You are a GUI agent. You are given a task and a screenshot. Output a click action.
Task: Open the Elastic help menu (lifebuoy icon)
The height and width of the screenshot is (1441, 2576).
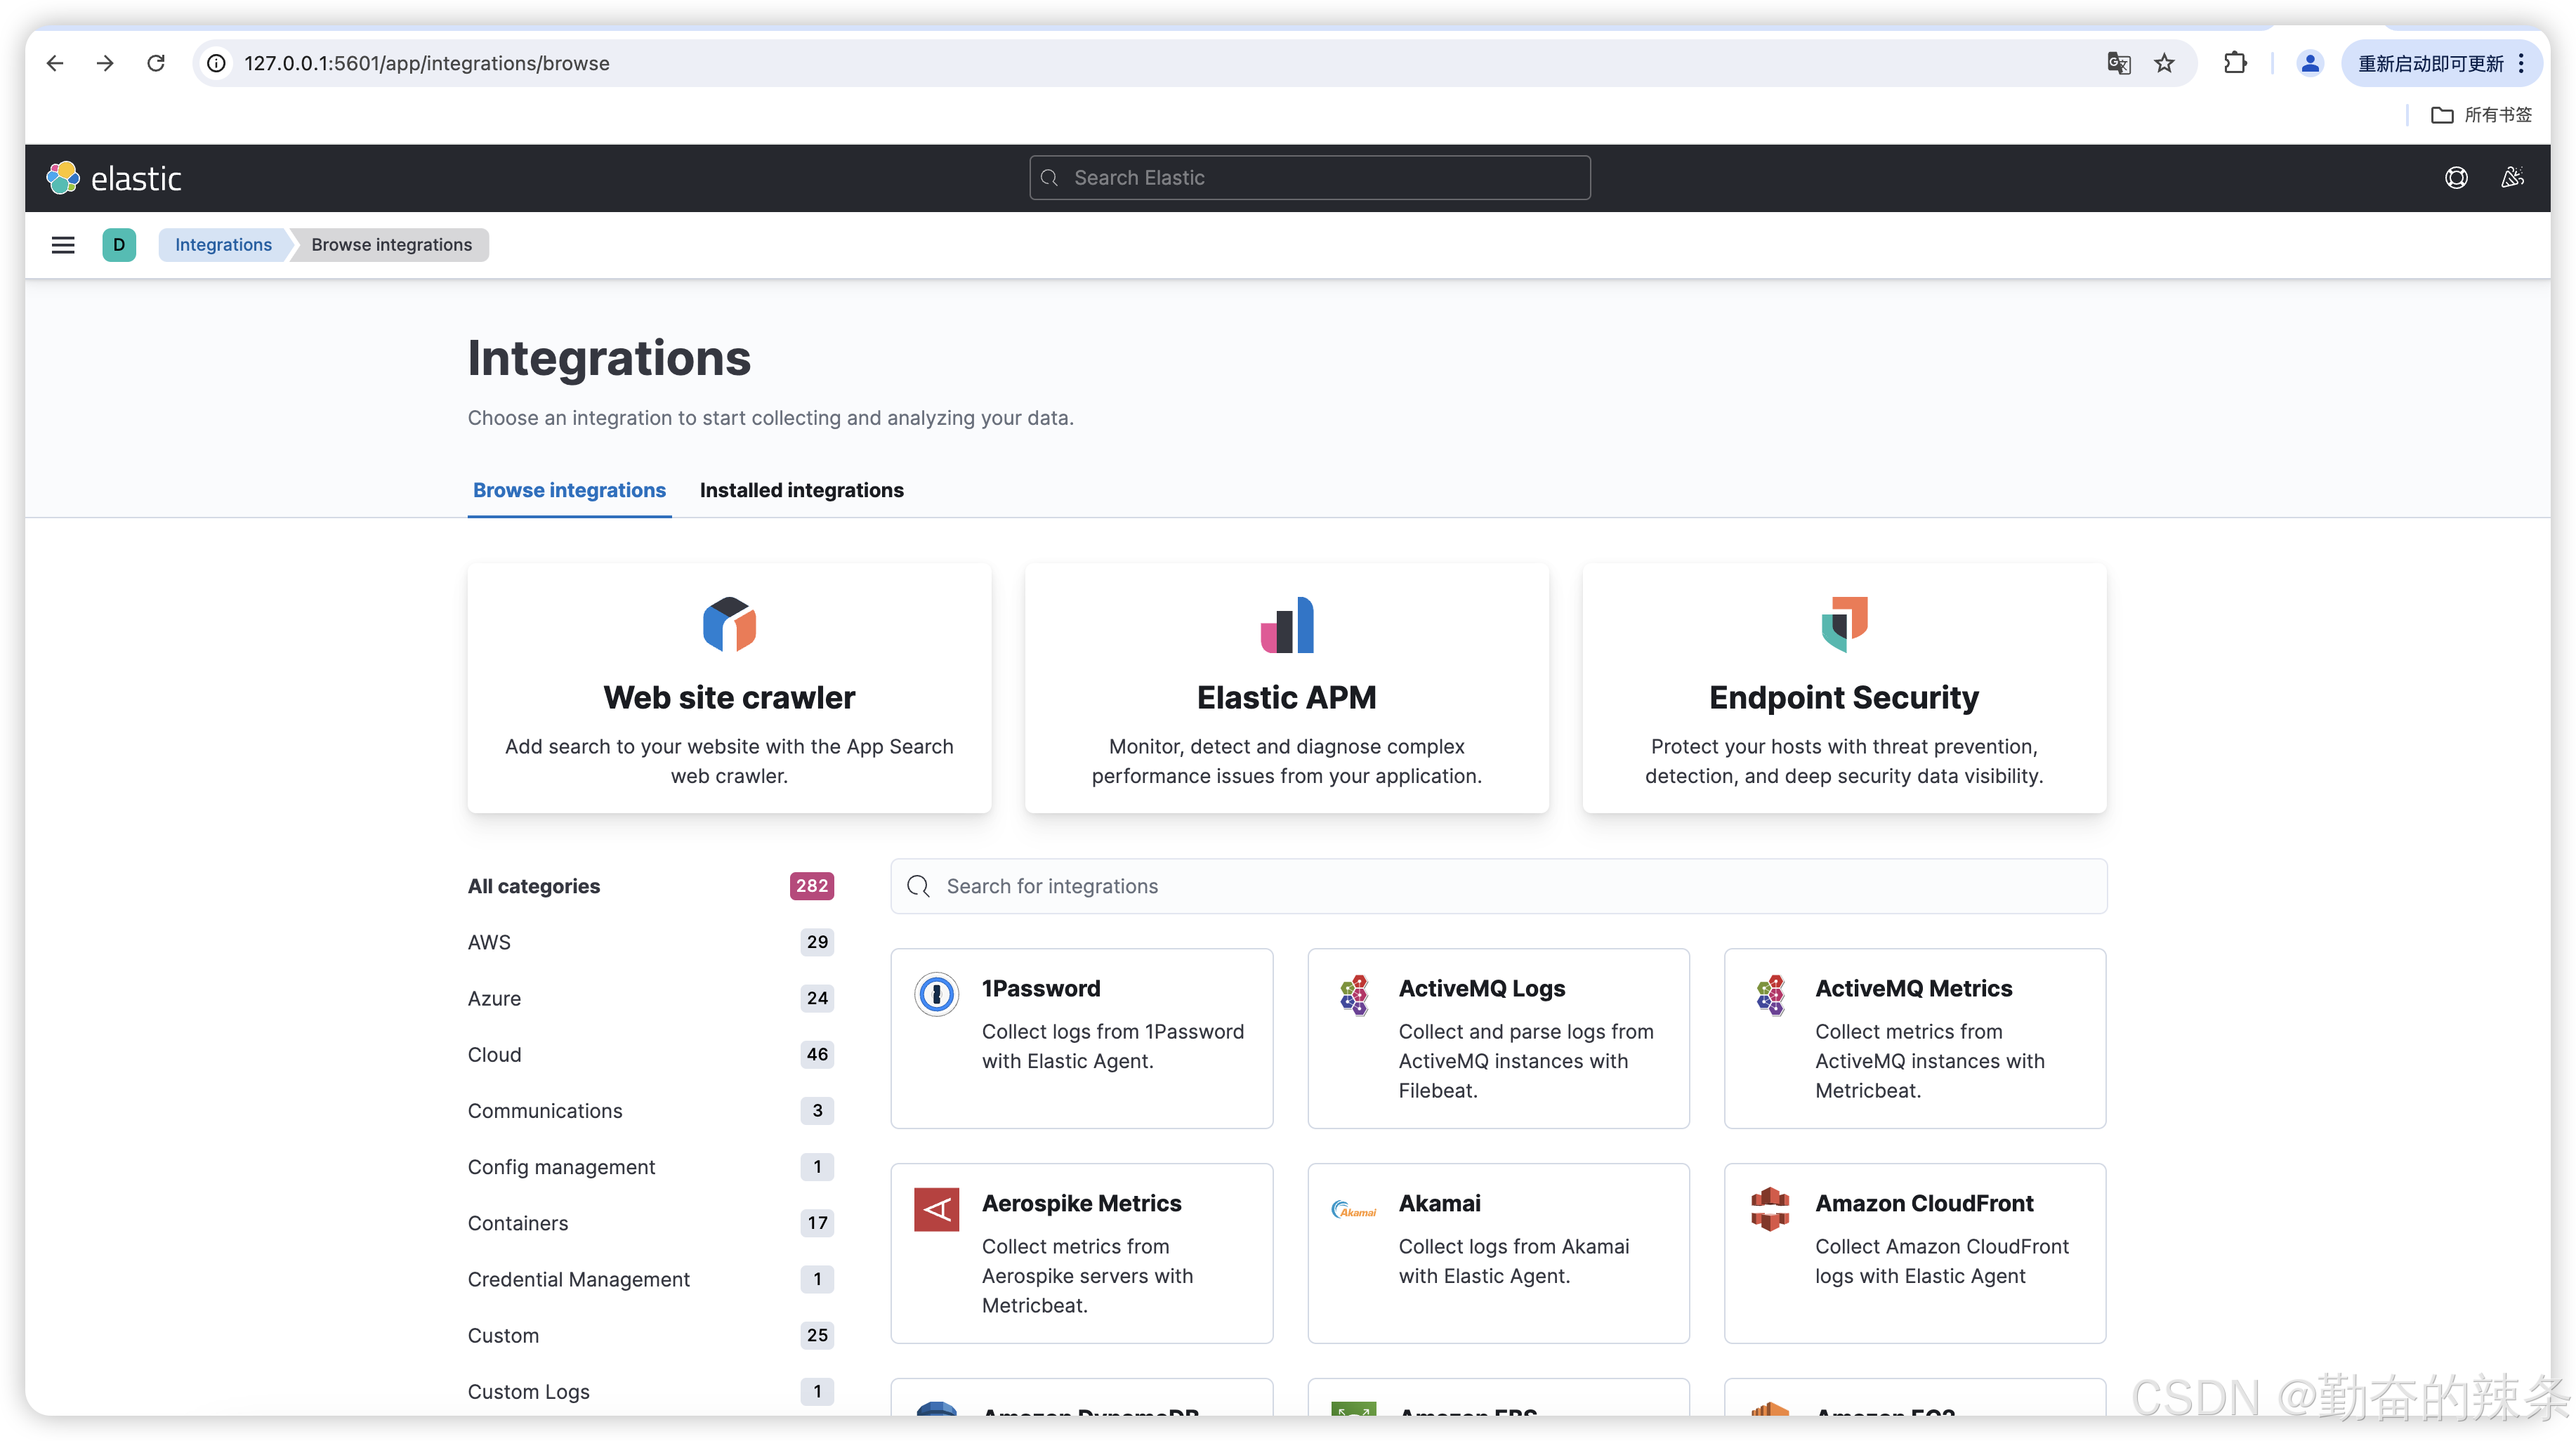pyautogui.click(x=2457, y=177)
